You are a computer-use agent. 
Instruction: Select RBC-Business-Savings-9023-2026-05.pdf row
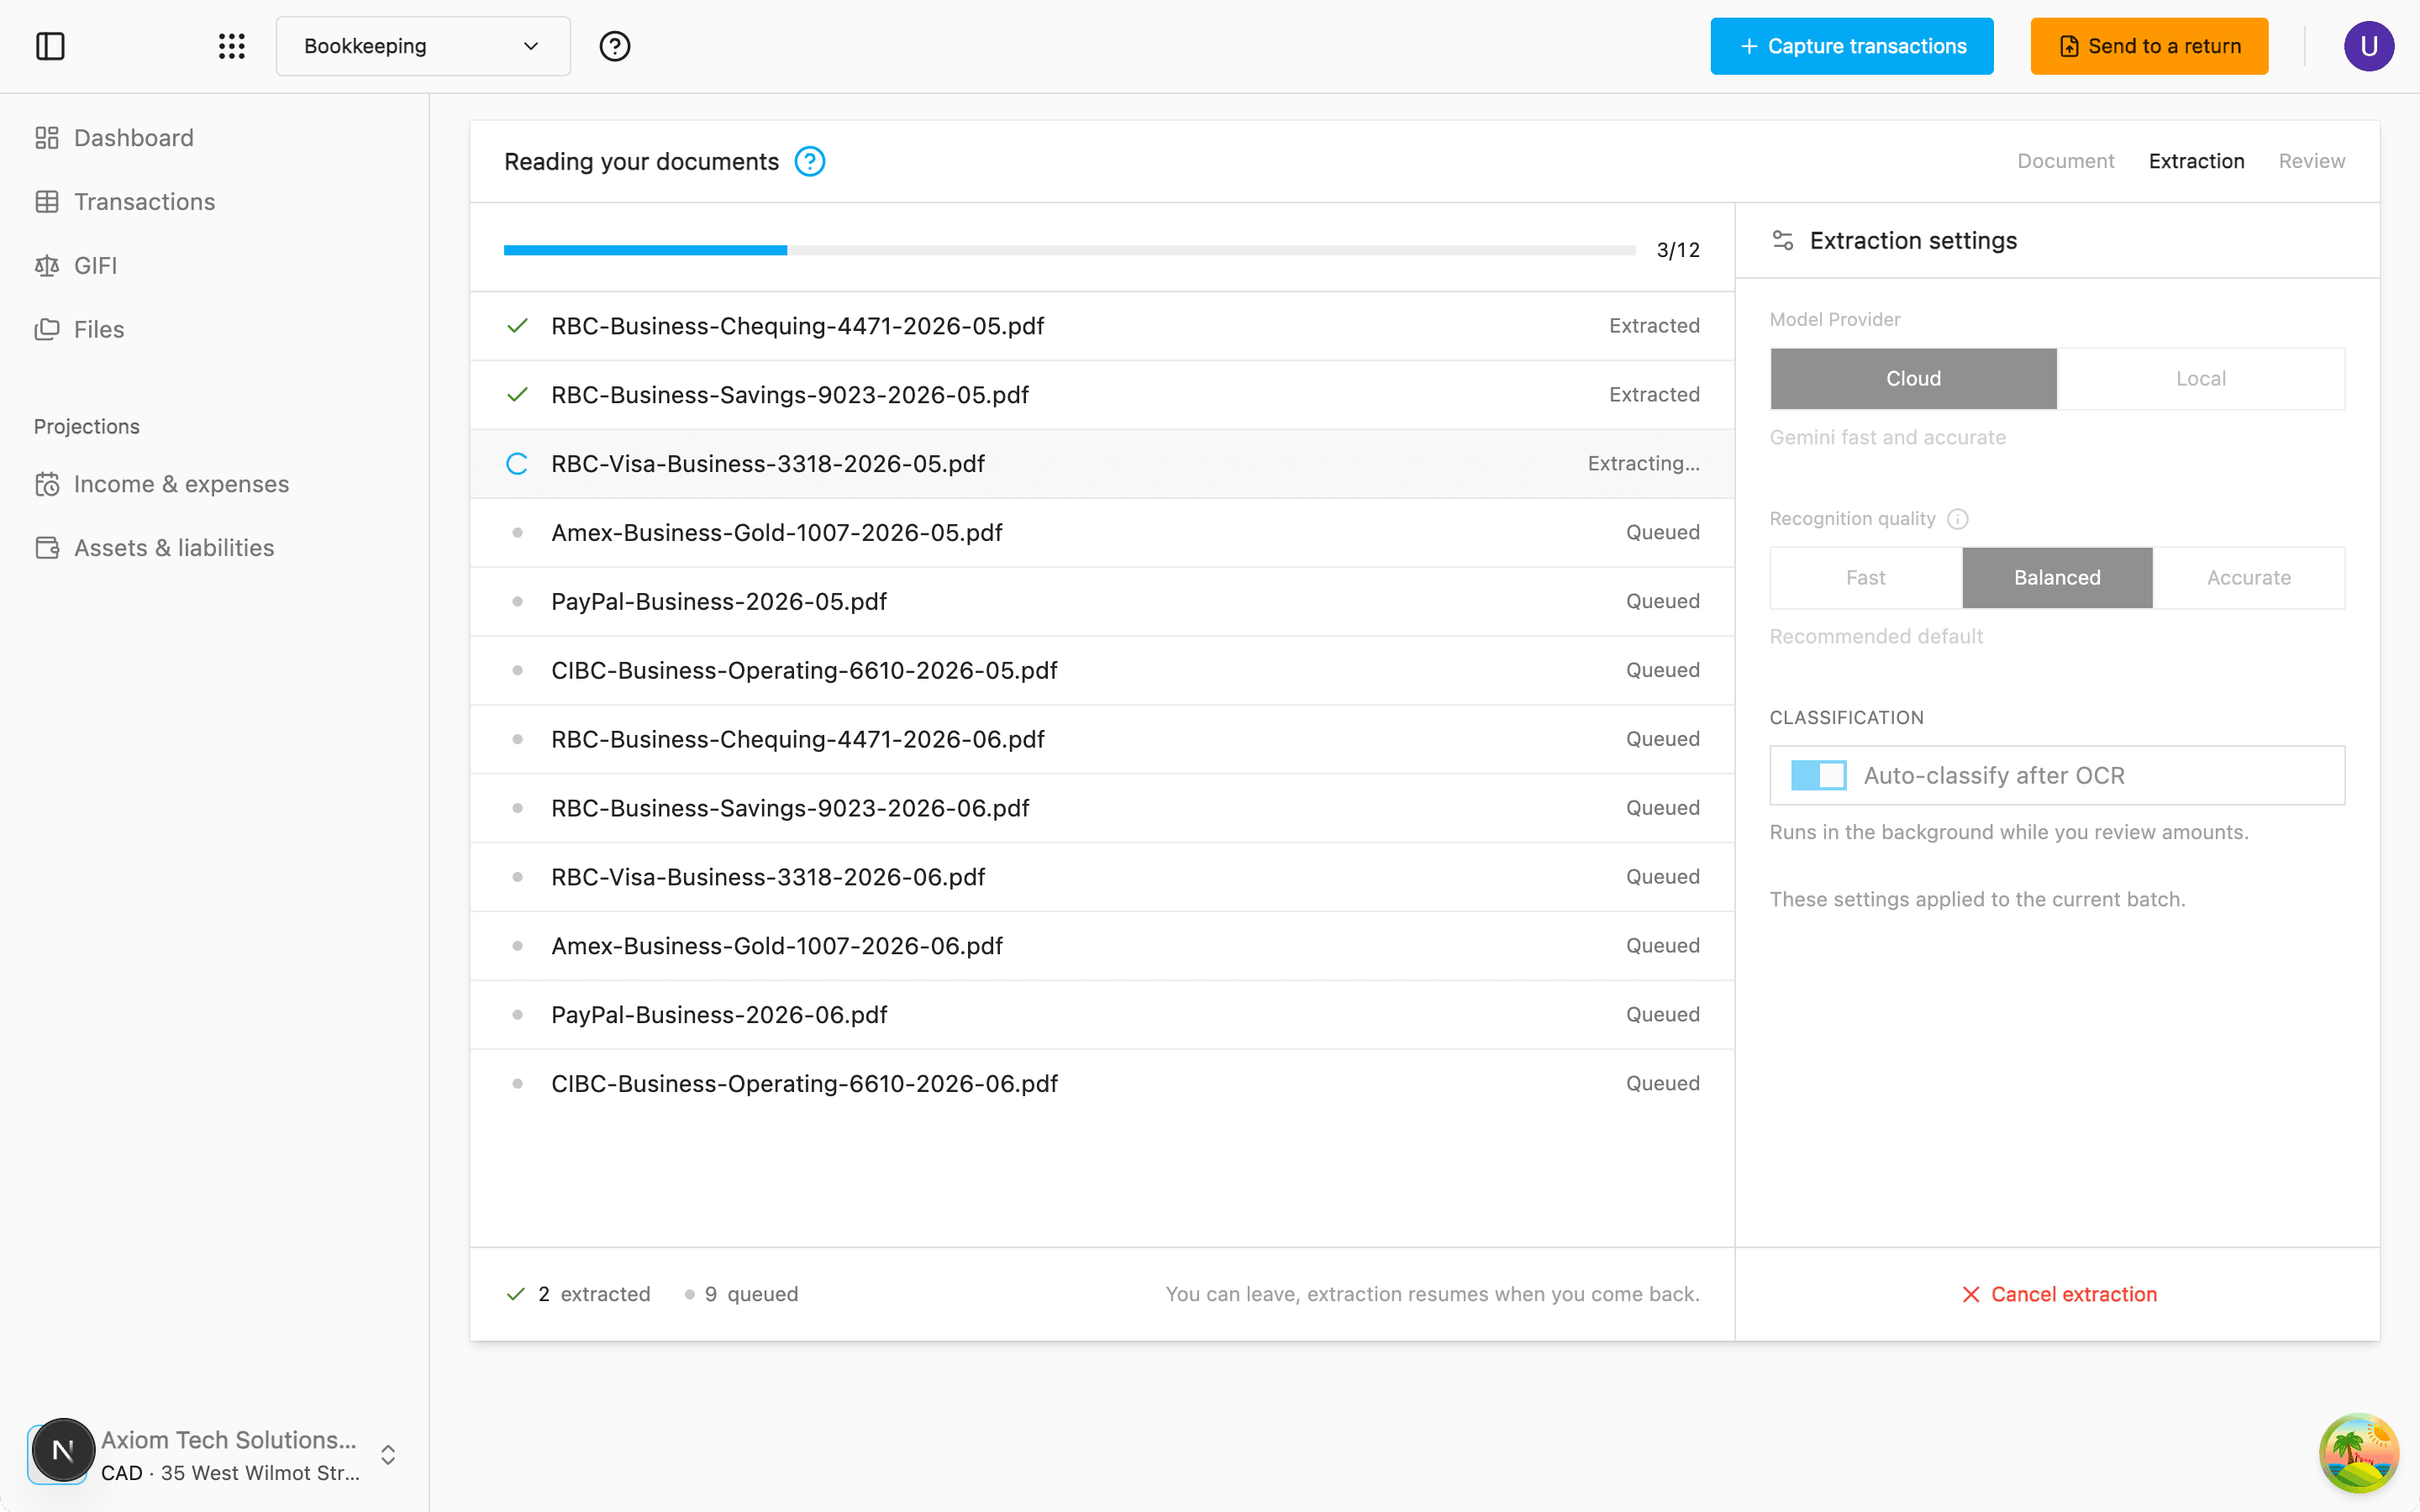(x=1102, y=395)
